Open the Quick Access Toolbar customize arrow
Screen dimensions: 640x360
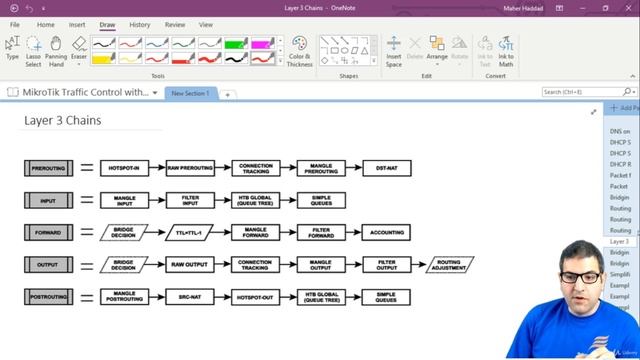43,8
